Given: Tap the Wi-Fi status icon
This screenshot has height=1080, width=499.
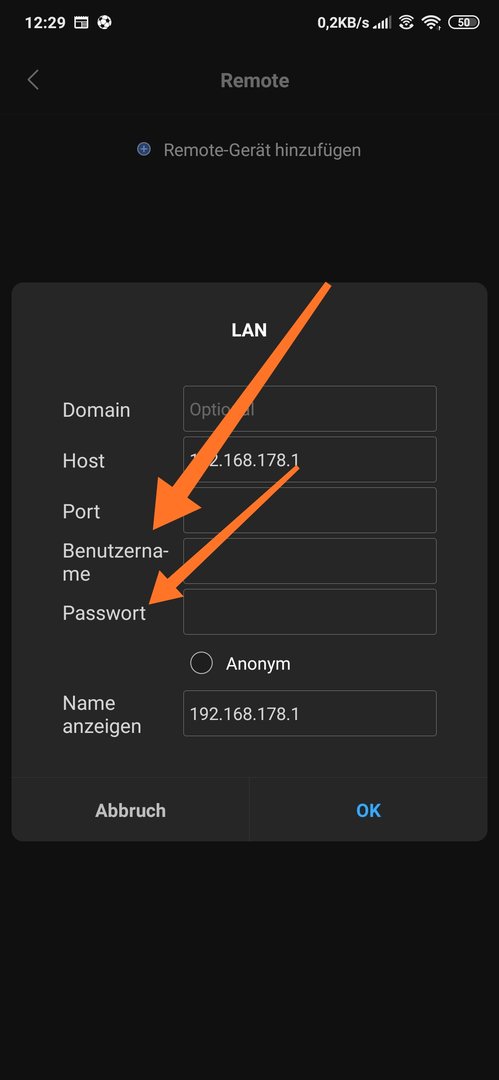Looking at the screenshot, I should (x=432, y=23).
